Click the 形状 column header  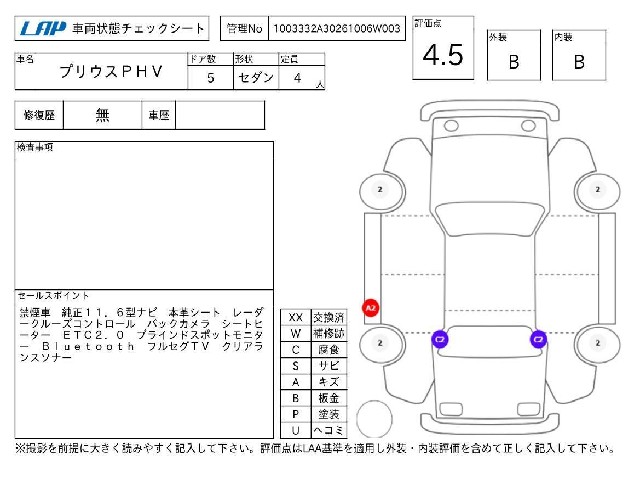pyautogui.click(x=244, y=59)
